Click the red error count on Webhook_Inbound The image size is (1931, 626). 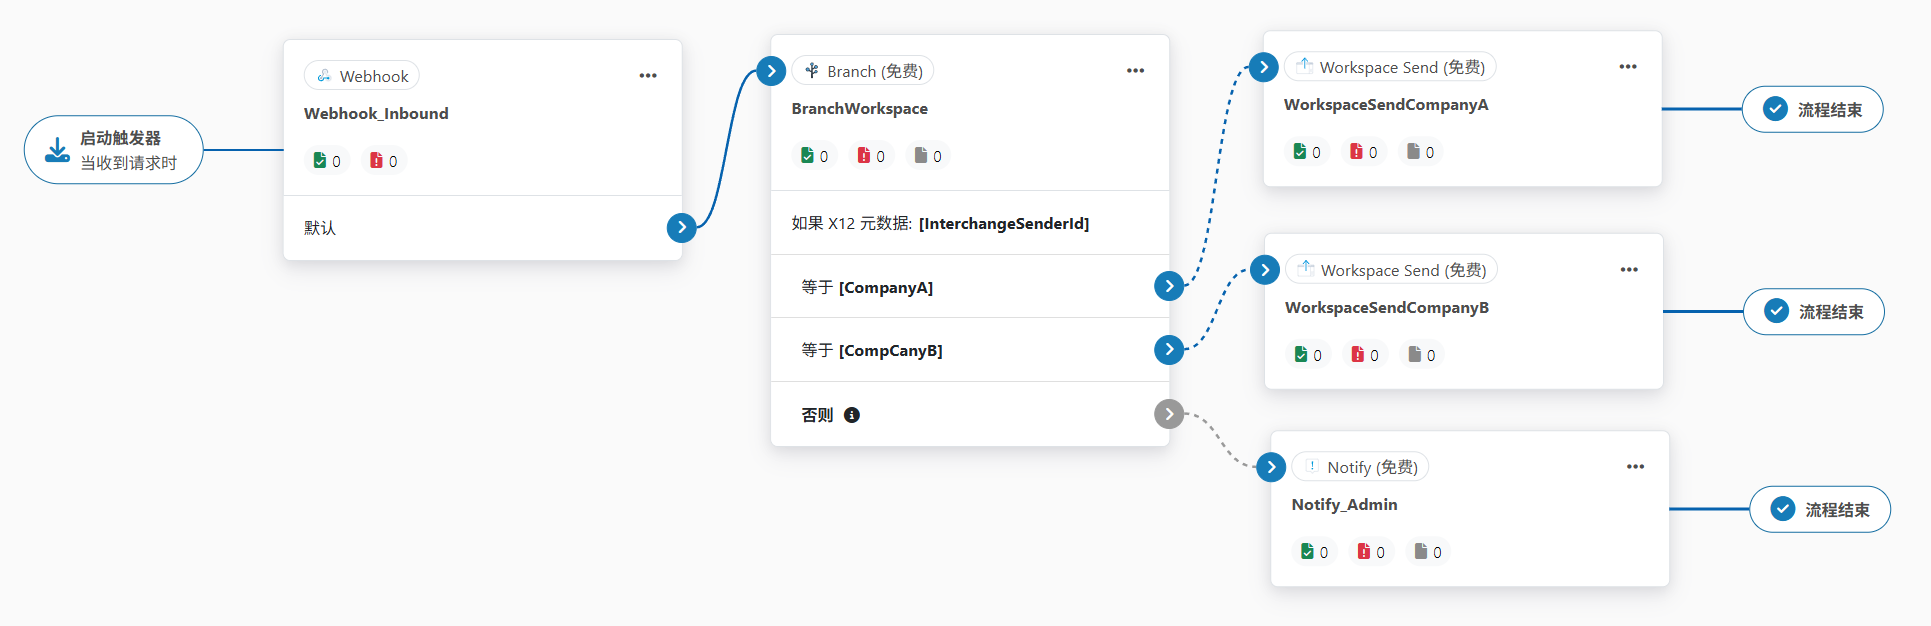[x=384, y=161]
